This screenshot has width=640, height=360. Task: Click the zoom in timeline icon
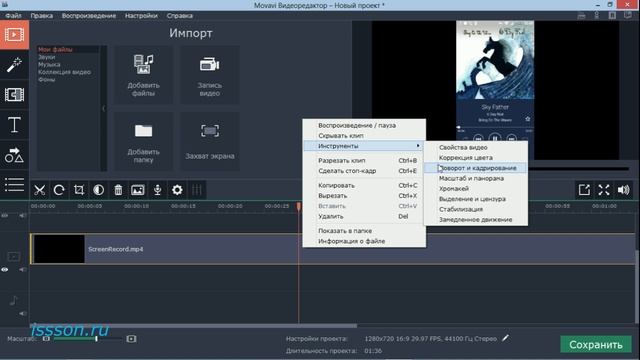pyautogui.click(x=131, y=339)
